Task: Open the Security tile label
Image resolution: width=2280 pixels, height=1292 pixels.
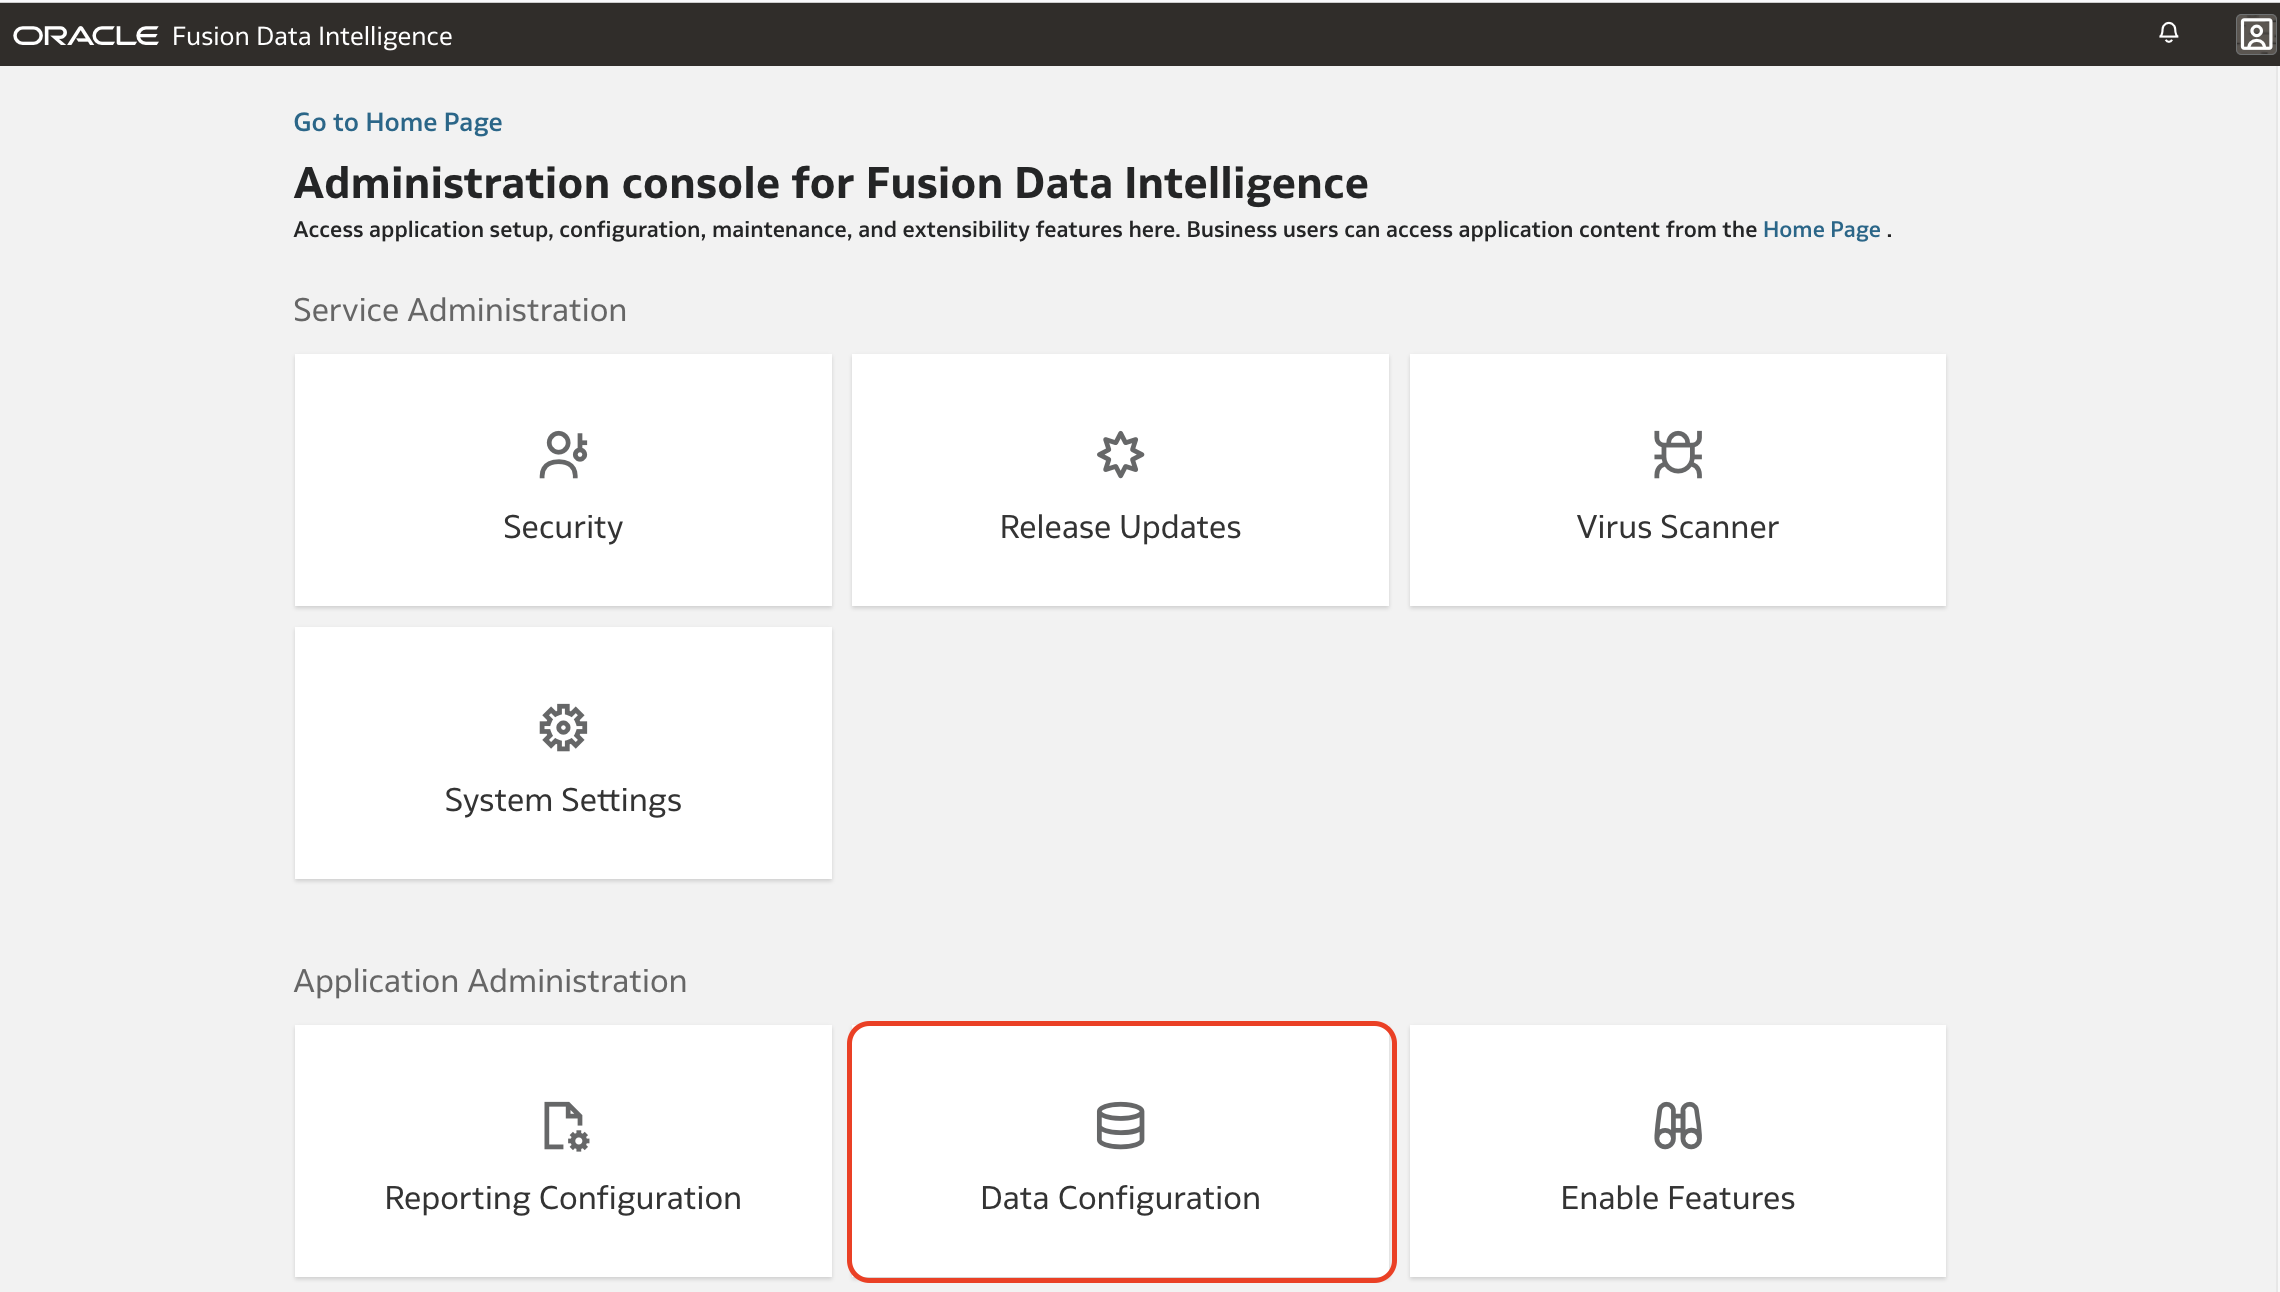Action: coord(563,527)
